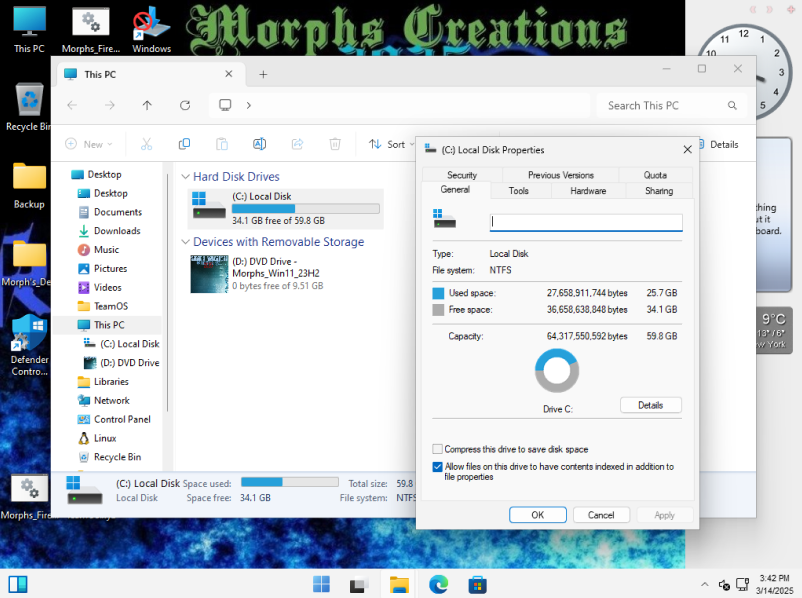The width and height of the screenshot is (802, 598).
Task: Open the Widgets button in taskbar
Action: point(18,584)
